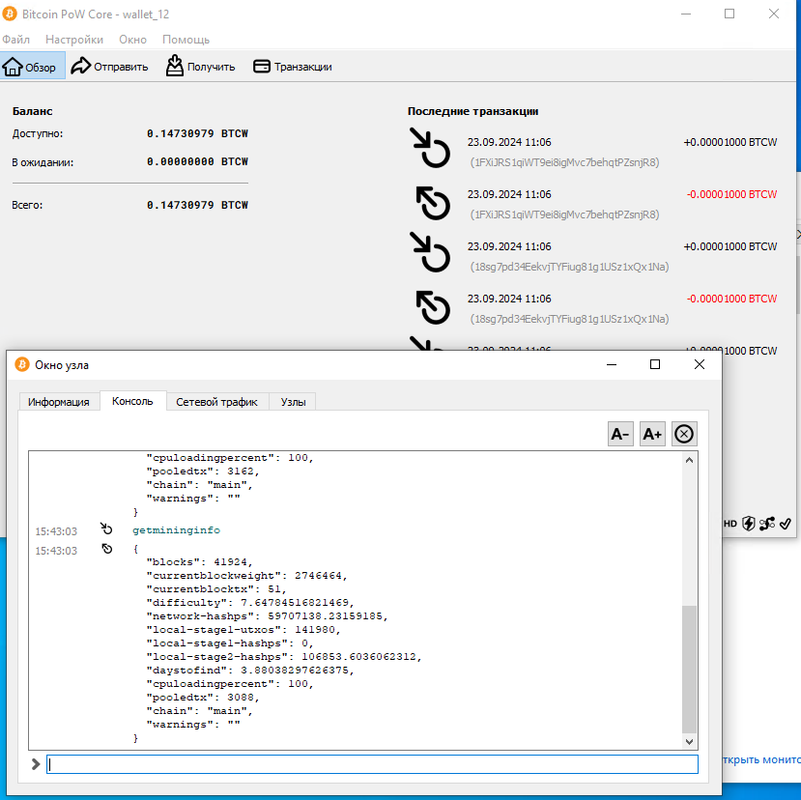The height and width of the screenshot is (800, 801).
Task: Switch to the Информация tab
Action: pyautogui.click(x=59, y=402)
